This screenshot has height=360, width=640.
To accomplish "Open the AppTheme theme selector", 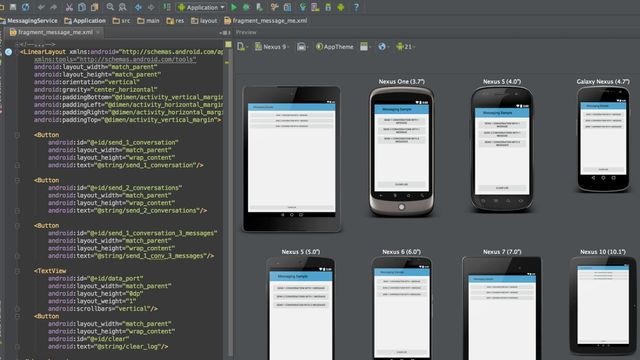I will tap(335, 47).
